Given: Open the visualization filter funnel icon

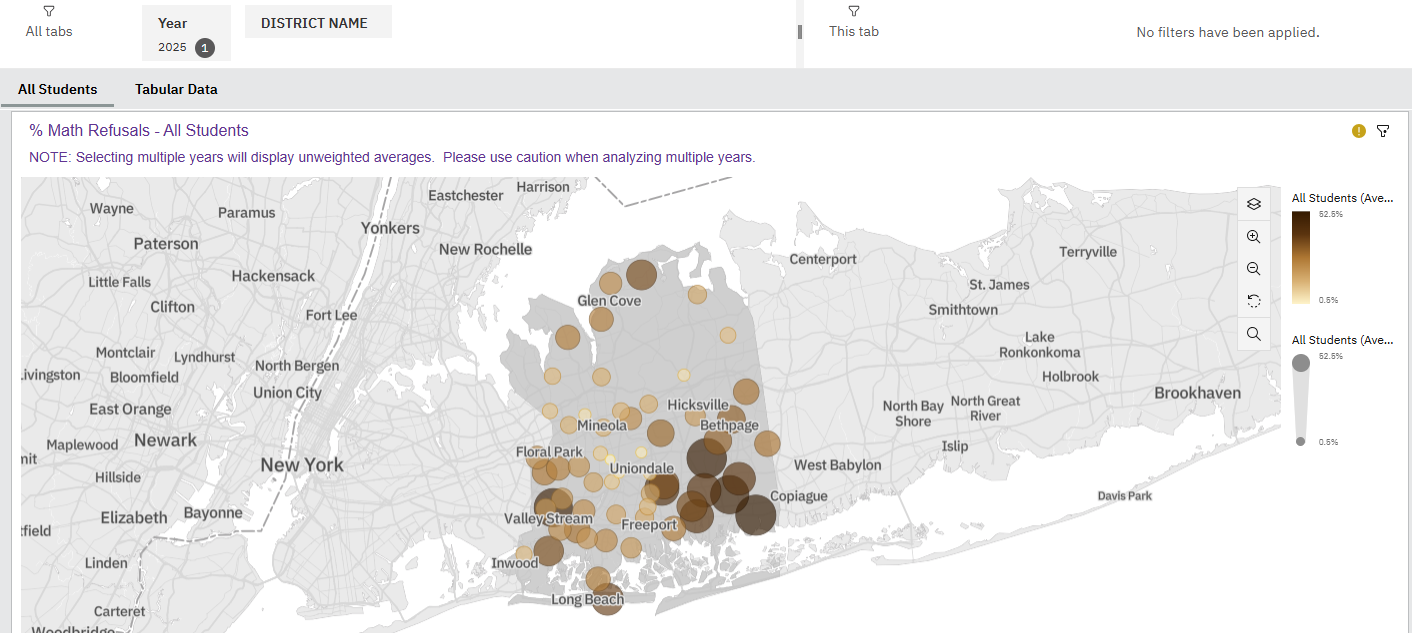Looking at the screenshot, I should (x=1383, y=131).
